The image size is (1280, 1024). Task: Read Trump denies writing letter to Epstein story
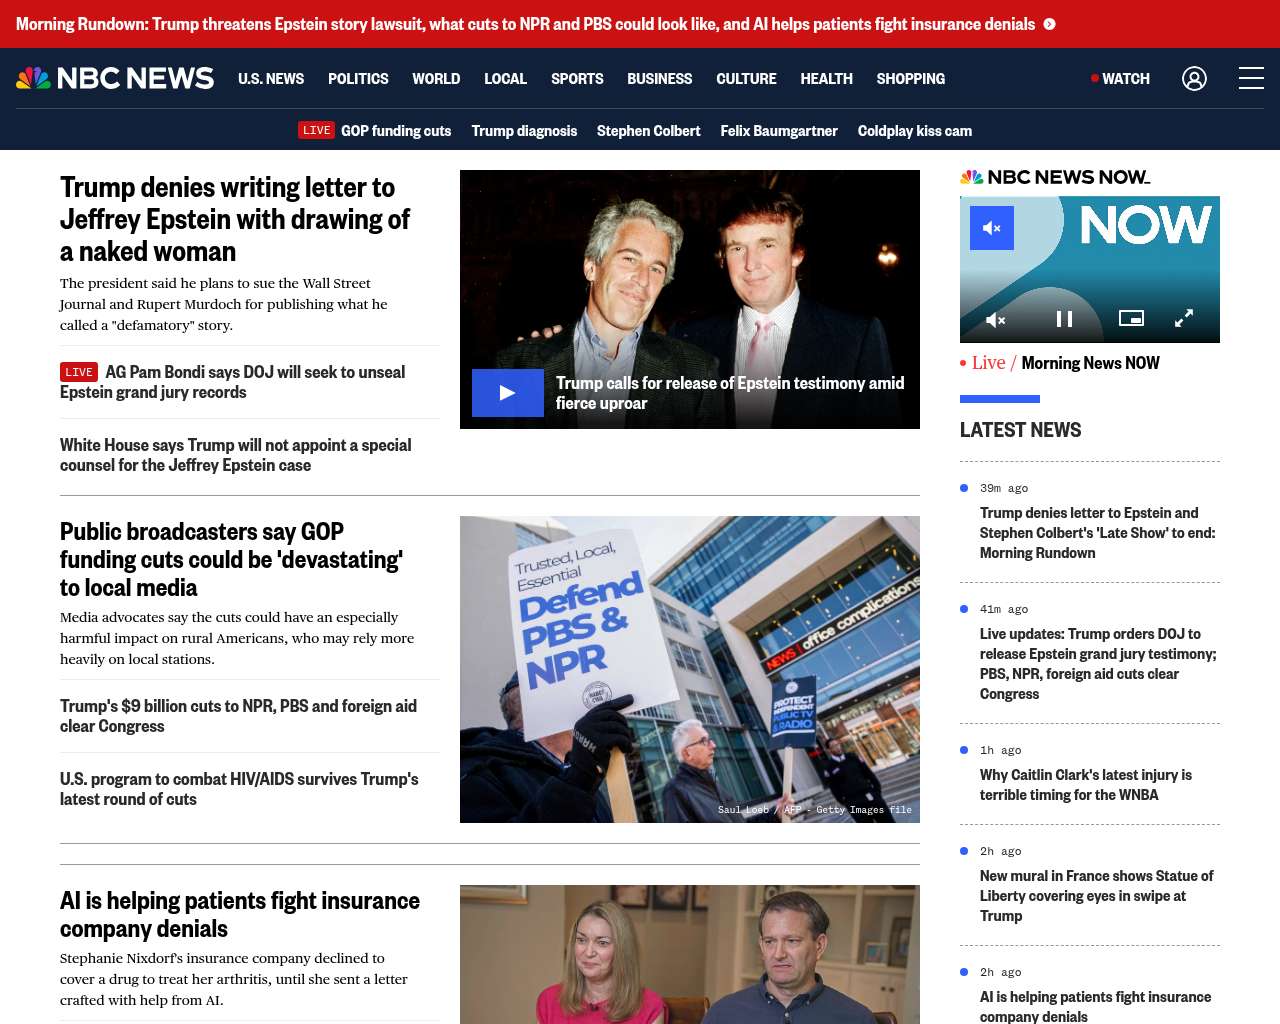235,219
